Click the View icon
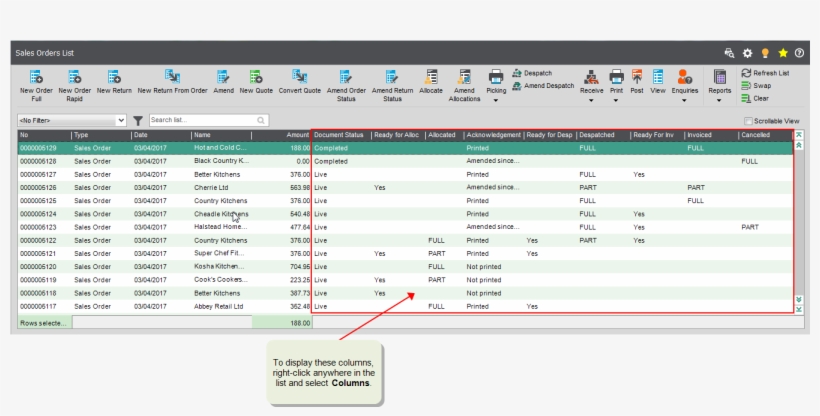 point(658,77)
